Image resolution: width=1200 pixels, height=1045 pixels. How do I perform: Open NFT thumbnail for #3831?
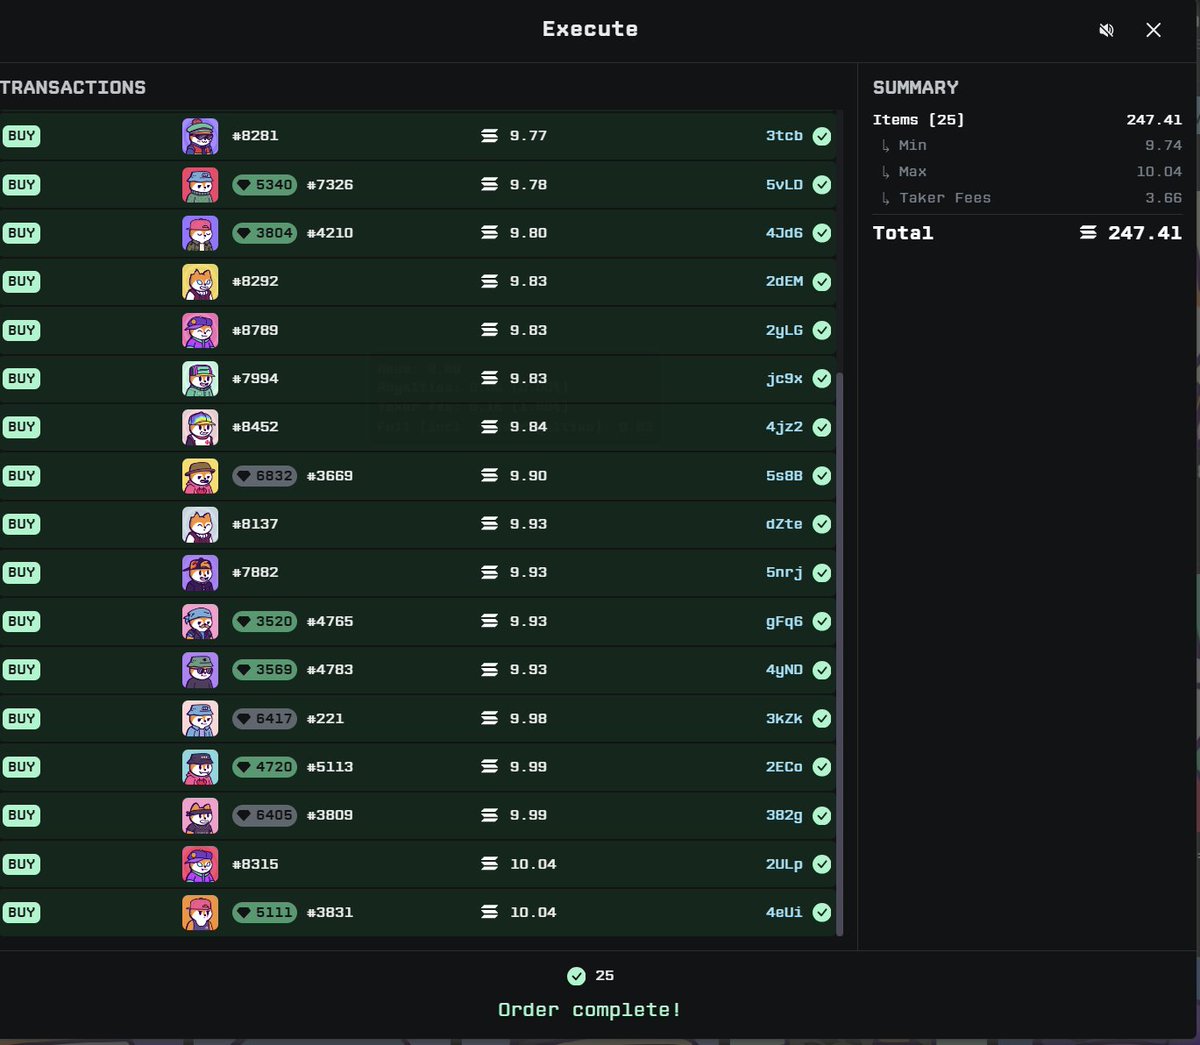[200, 912]
